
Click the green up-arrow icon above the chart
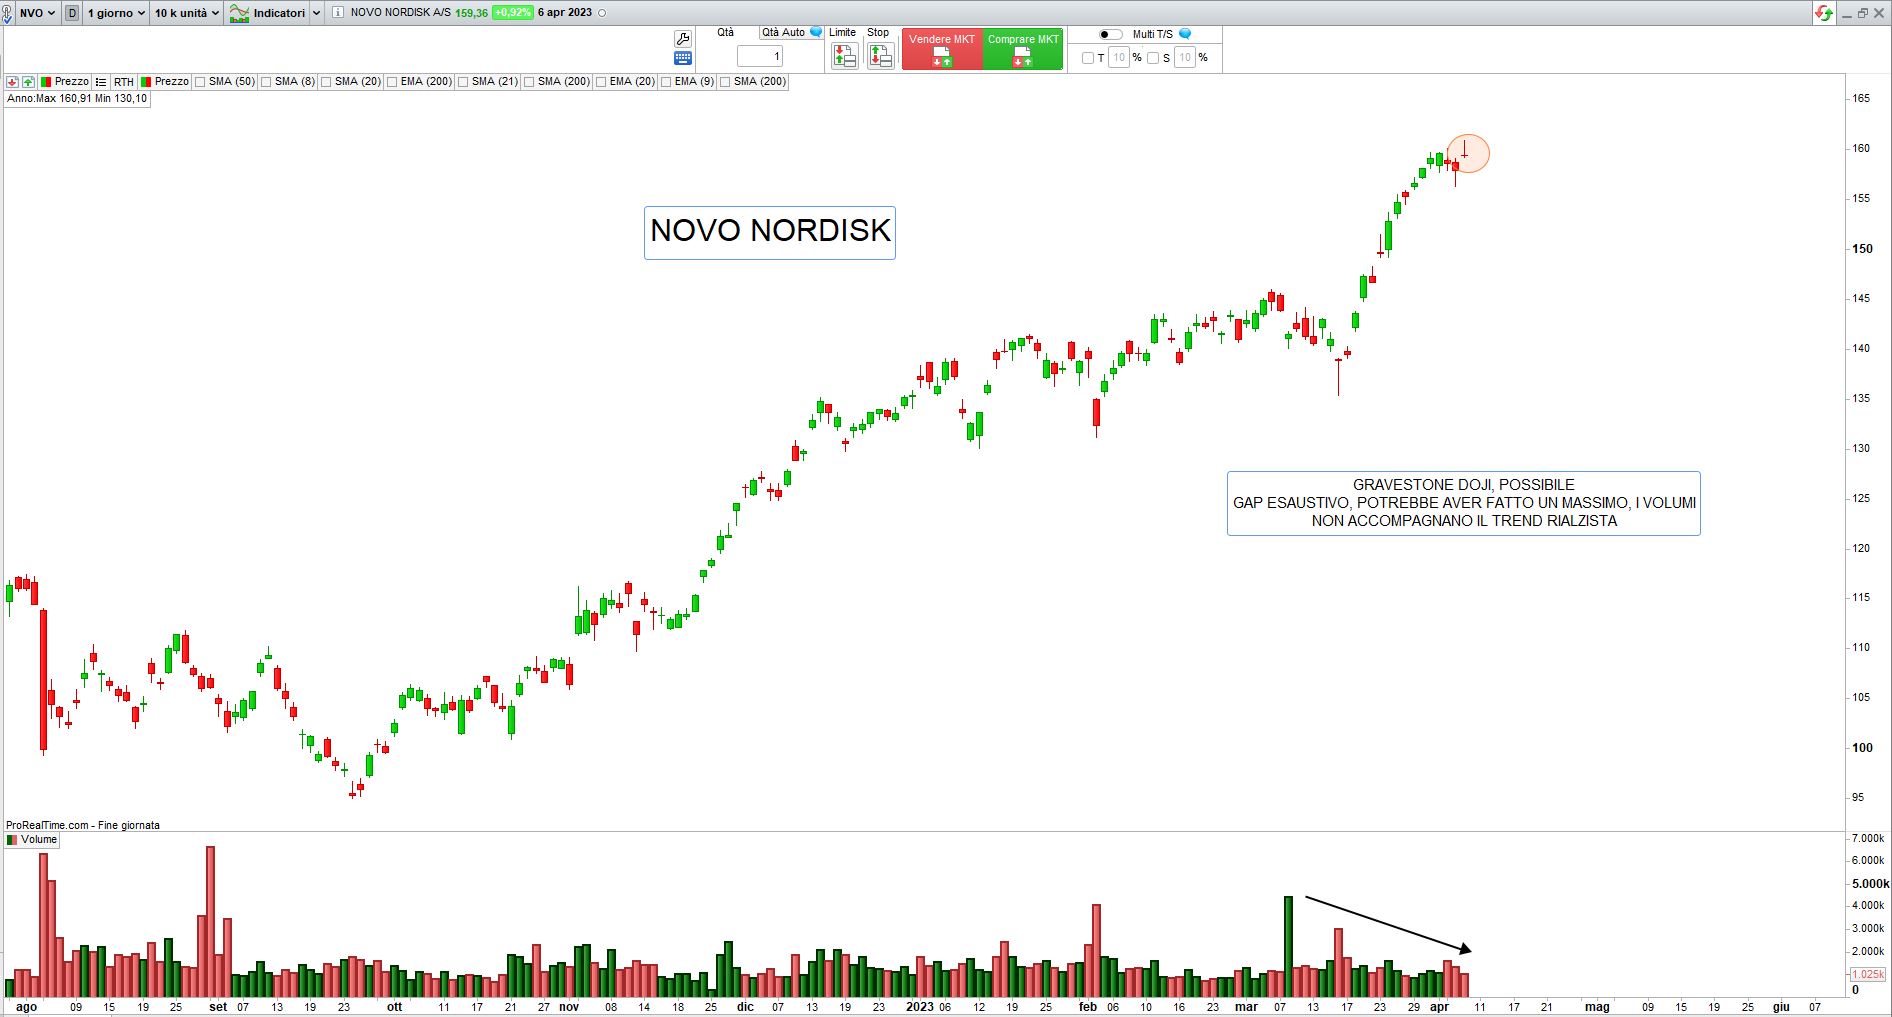click(28, 82)
